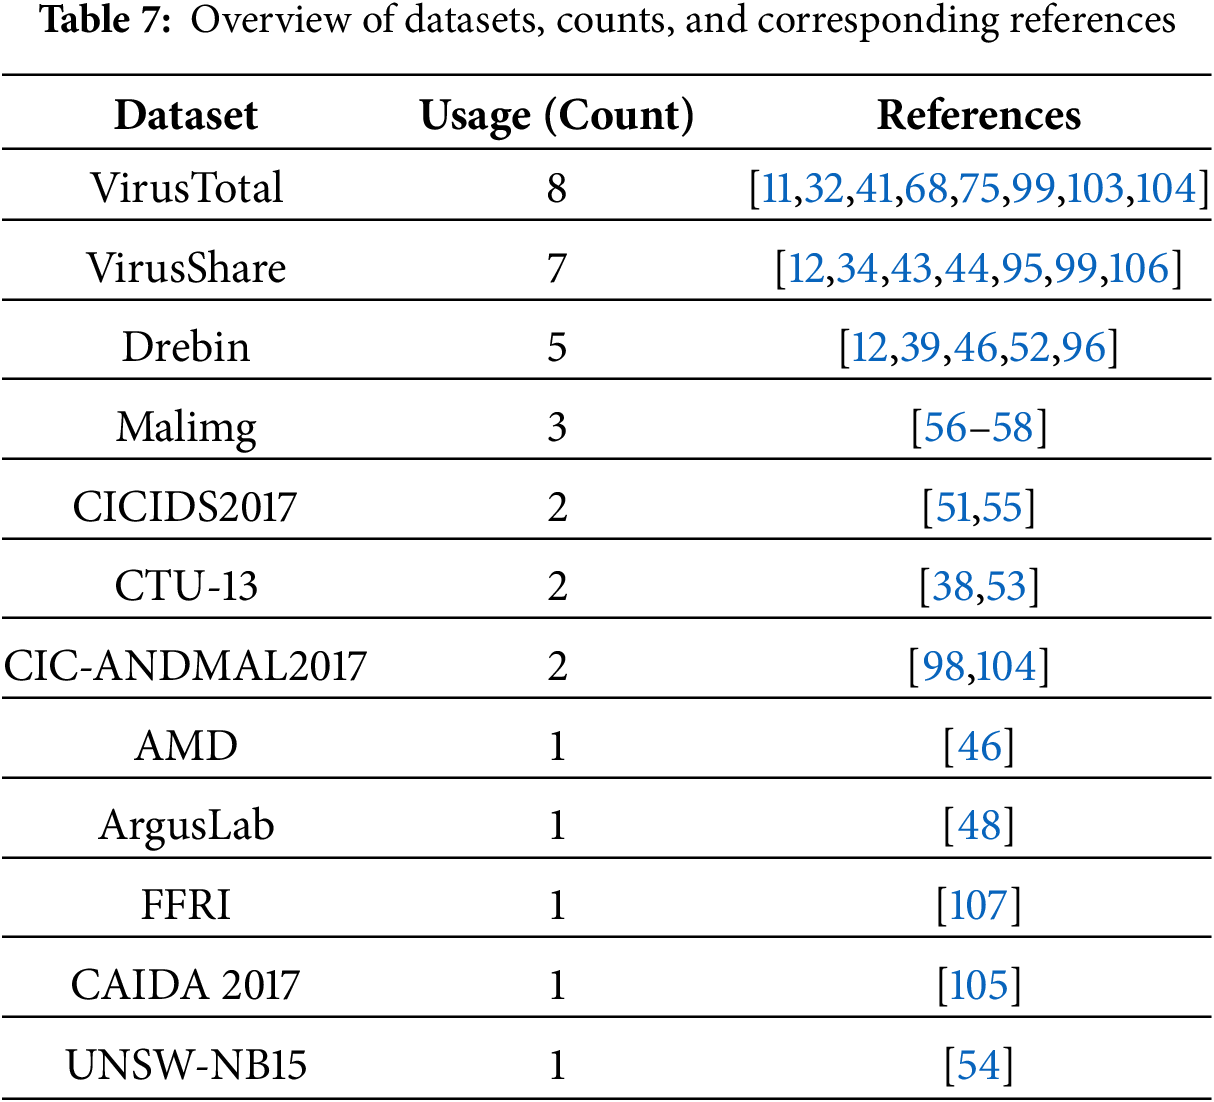Click UNSW-NB15 reference 54
1214x1102 pixels.
coord(979,1065)
